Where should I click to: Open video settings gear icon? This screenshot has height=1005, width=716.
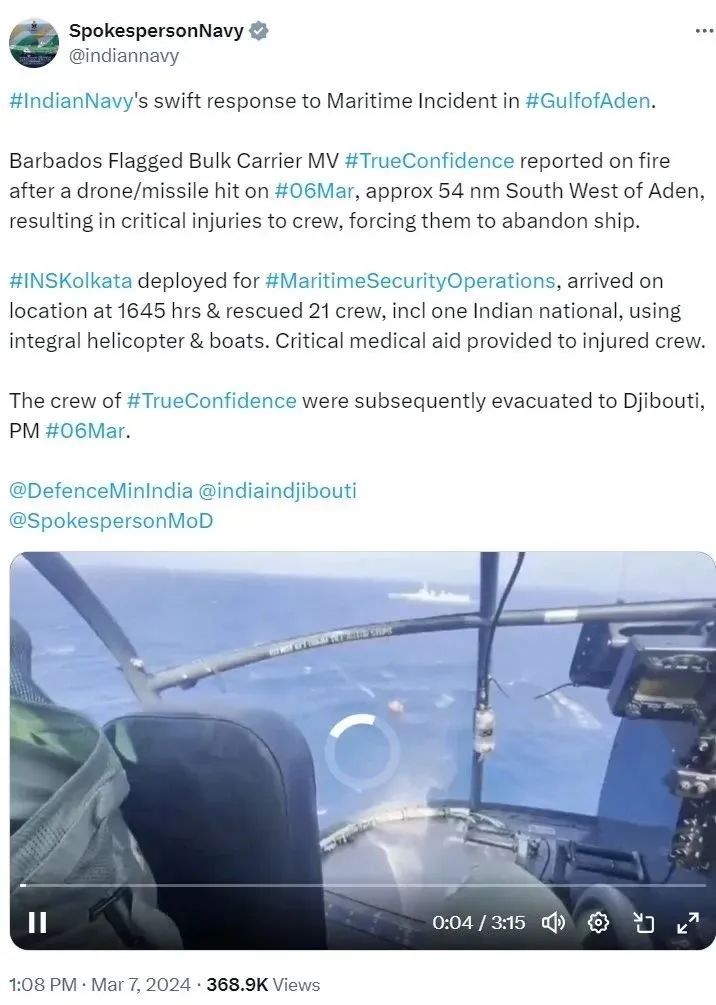[598, 923]
